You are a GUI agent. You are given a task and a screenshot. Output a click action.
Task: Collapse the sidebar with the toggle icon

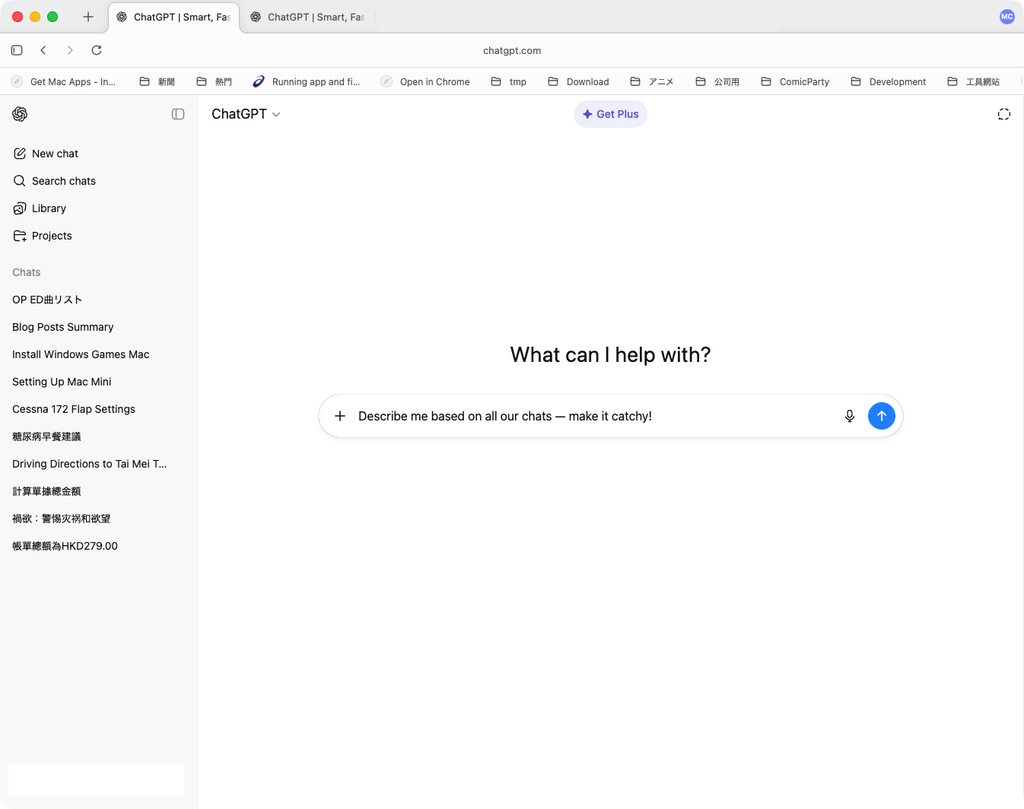pos(178,114)
